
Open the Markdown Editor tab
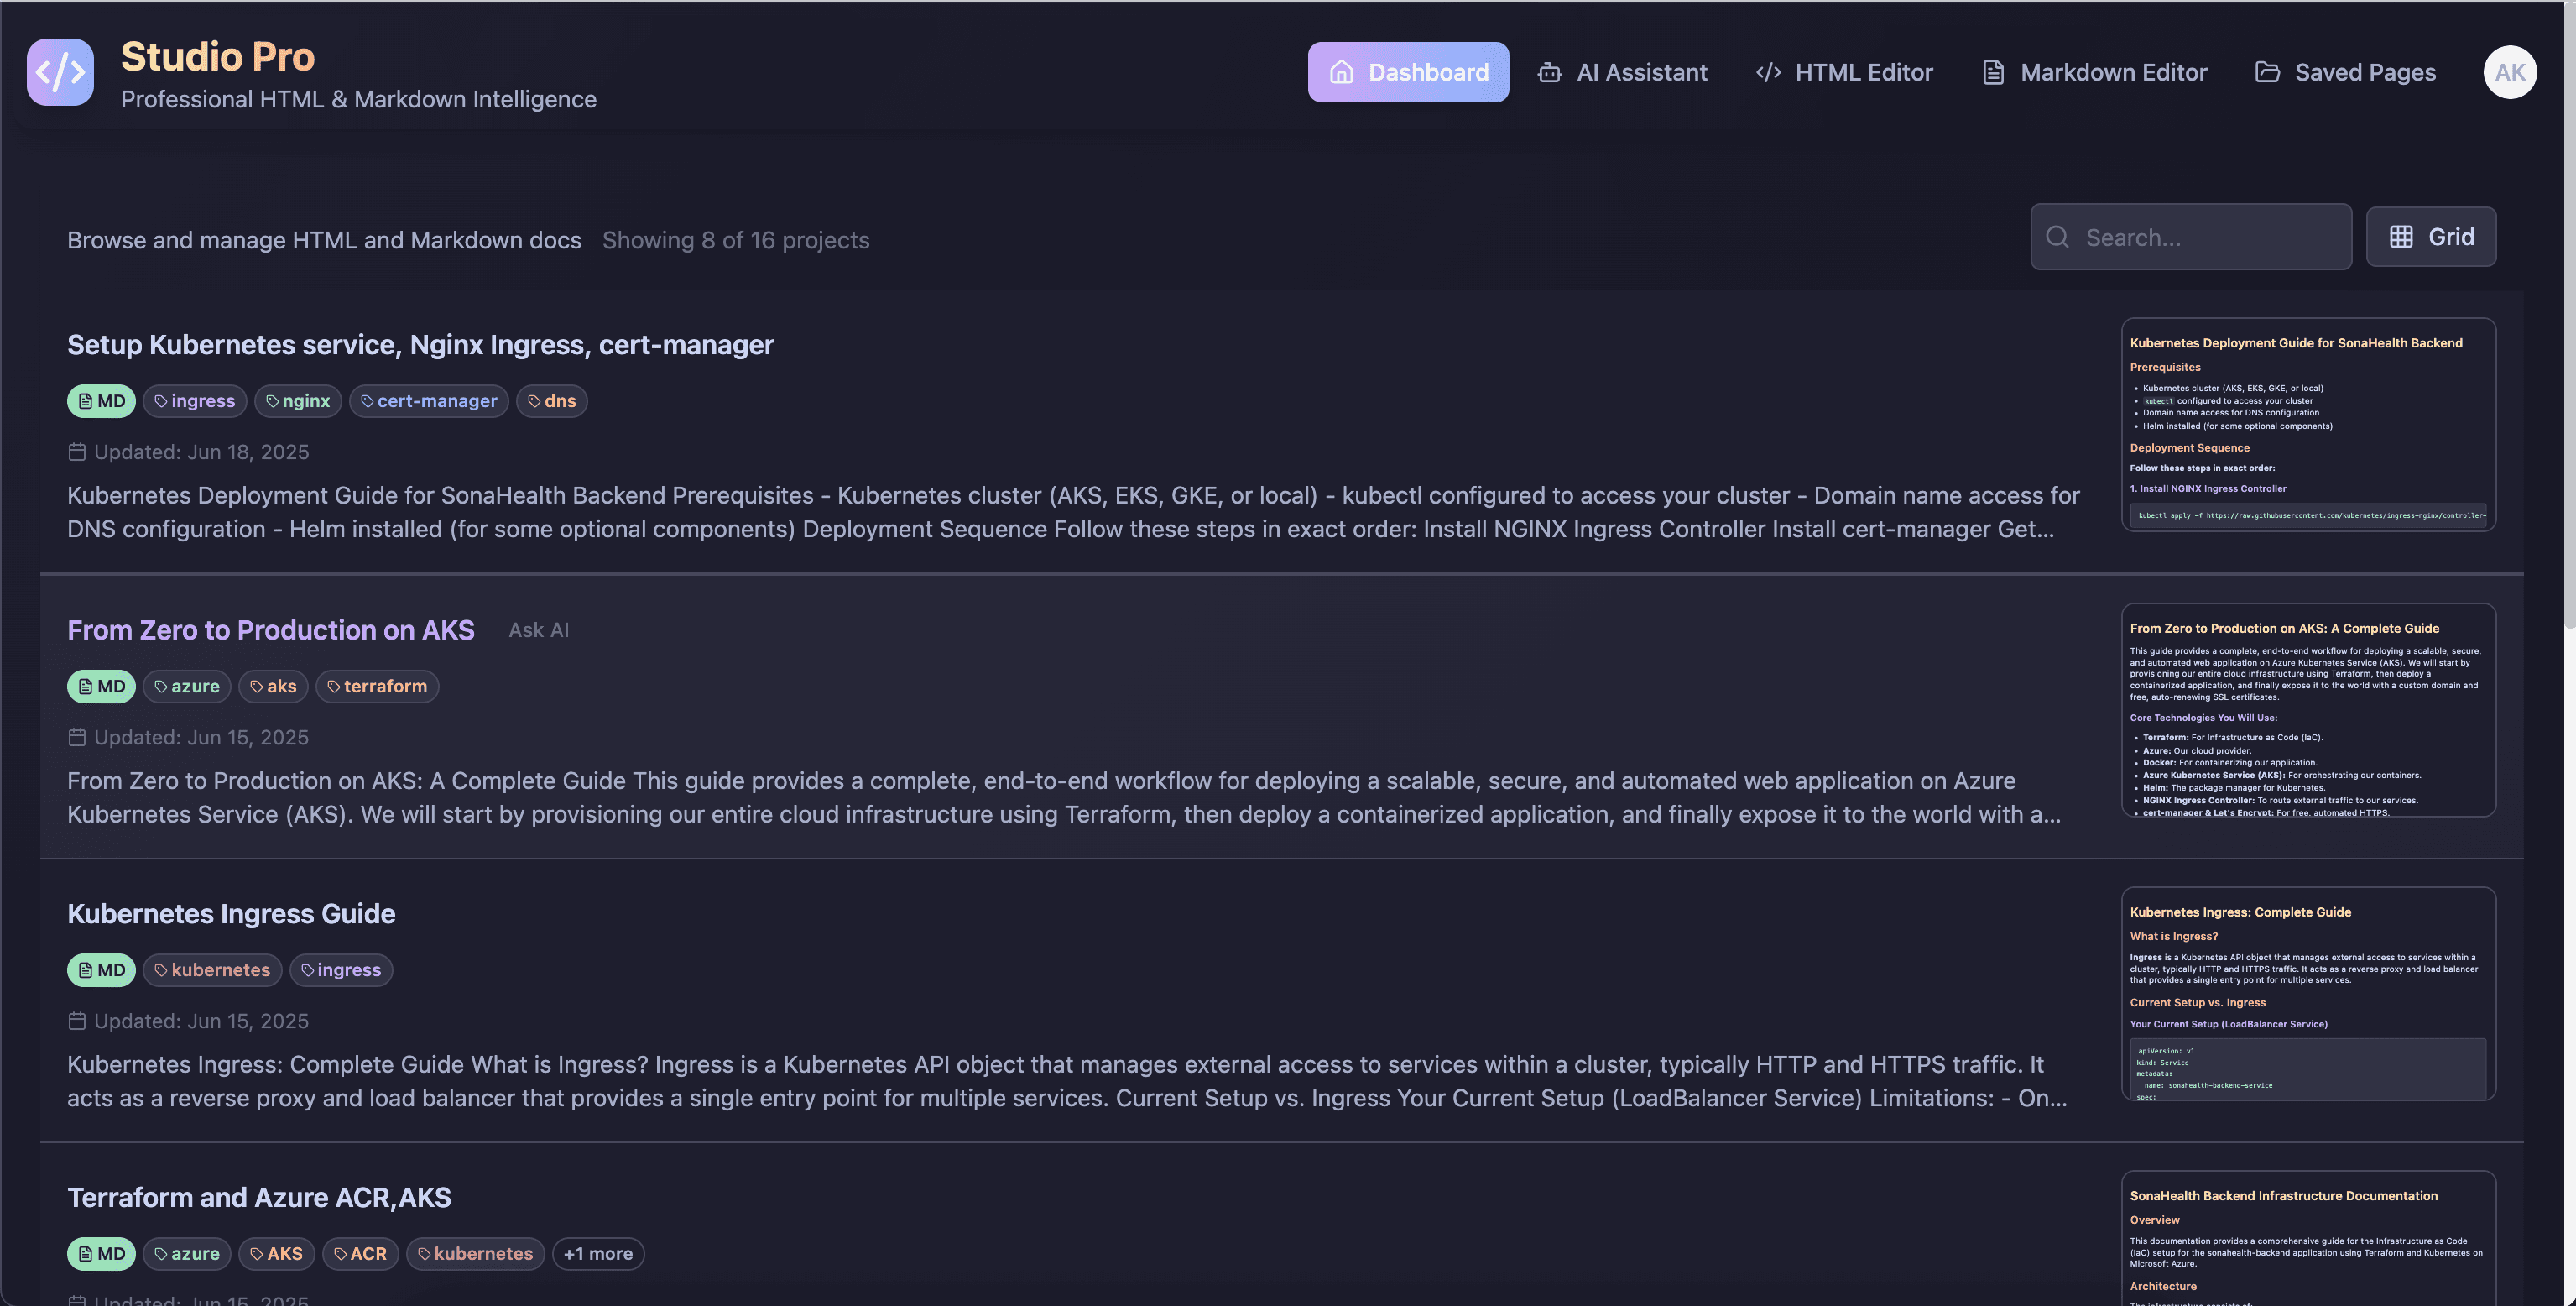click(2094, 72)
